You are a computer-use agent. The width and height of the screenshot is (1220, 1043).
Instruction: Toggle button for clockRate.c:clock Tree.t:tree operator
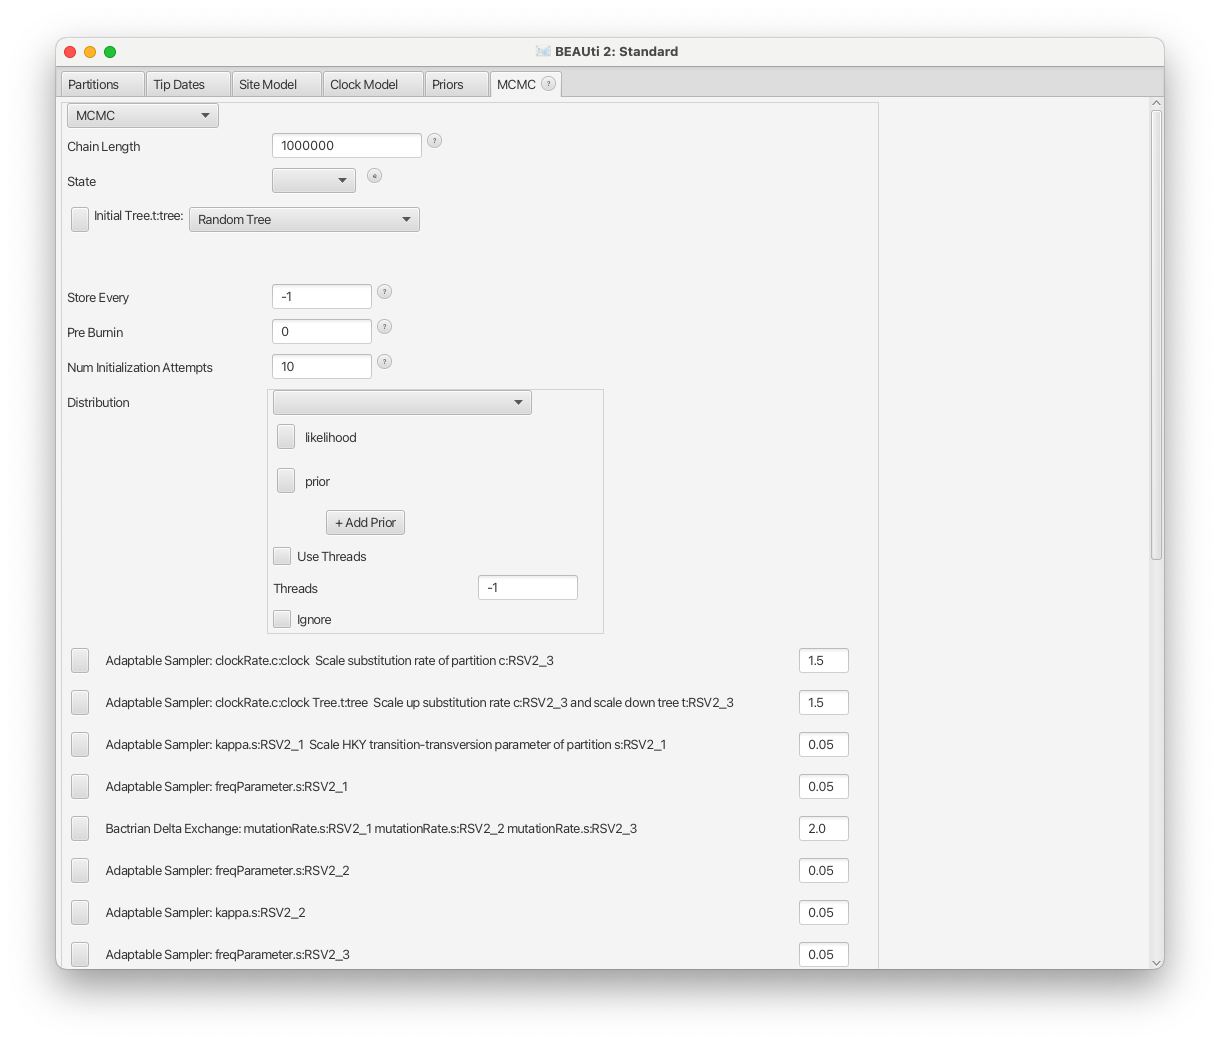pos(80,703)
